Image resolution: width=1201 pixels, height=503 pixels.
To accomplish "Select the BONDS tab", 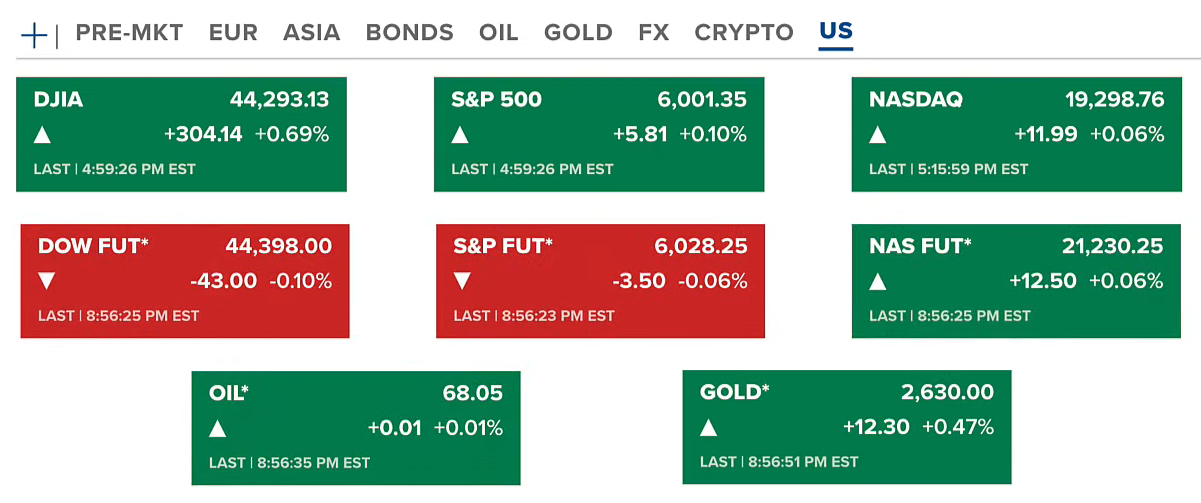I will click(409, 32).
